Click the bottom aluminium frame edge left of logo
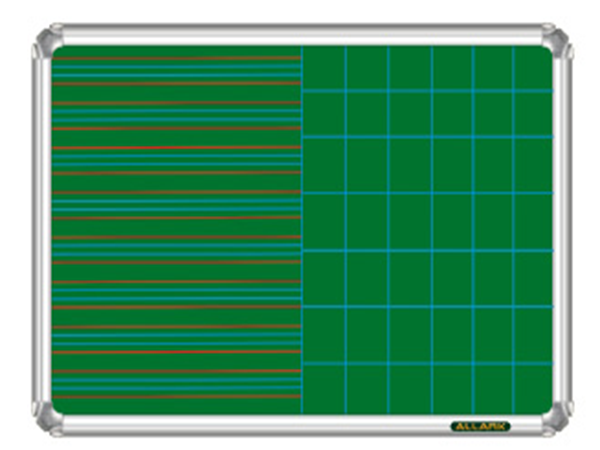This screenshot has height=450, width=600. tap(250, 424)
